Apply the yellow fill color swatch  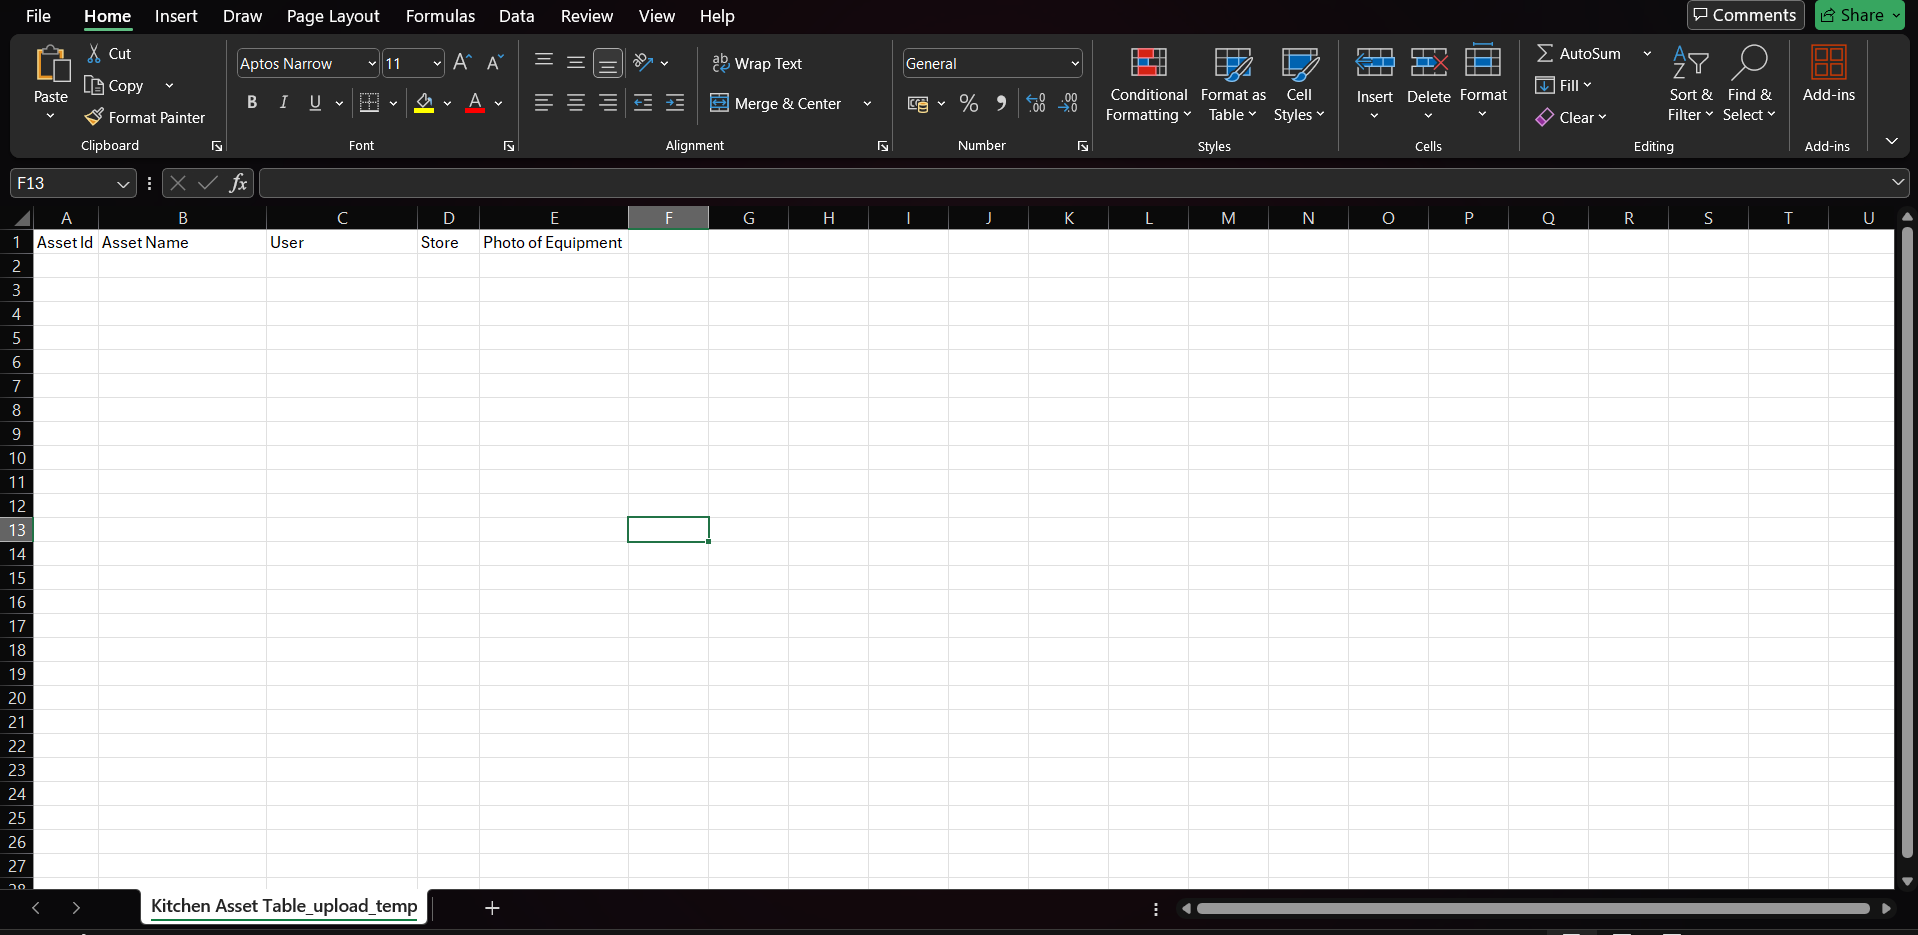pos(424,103)
